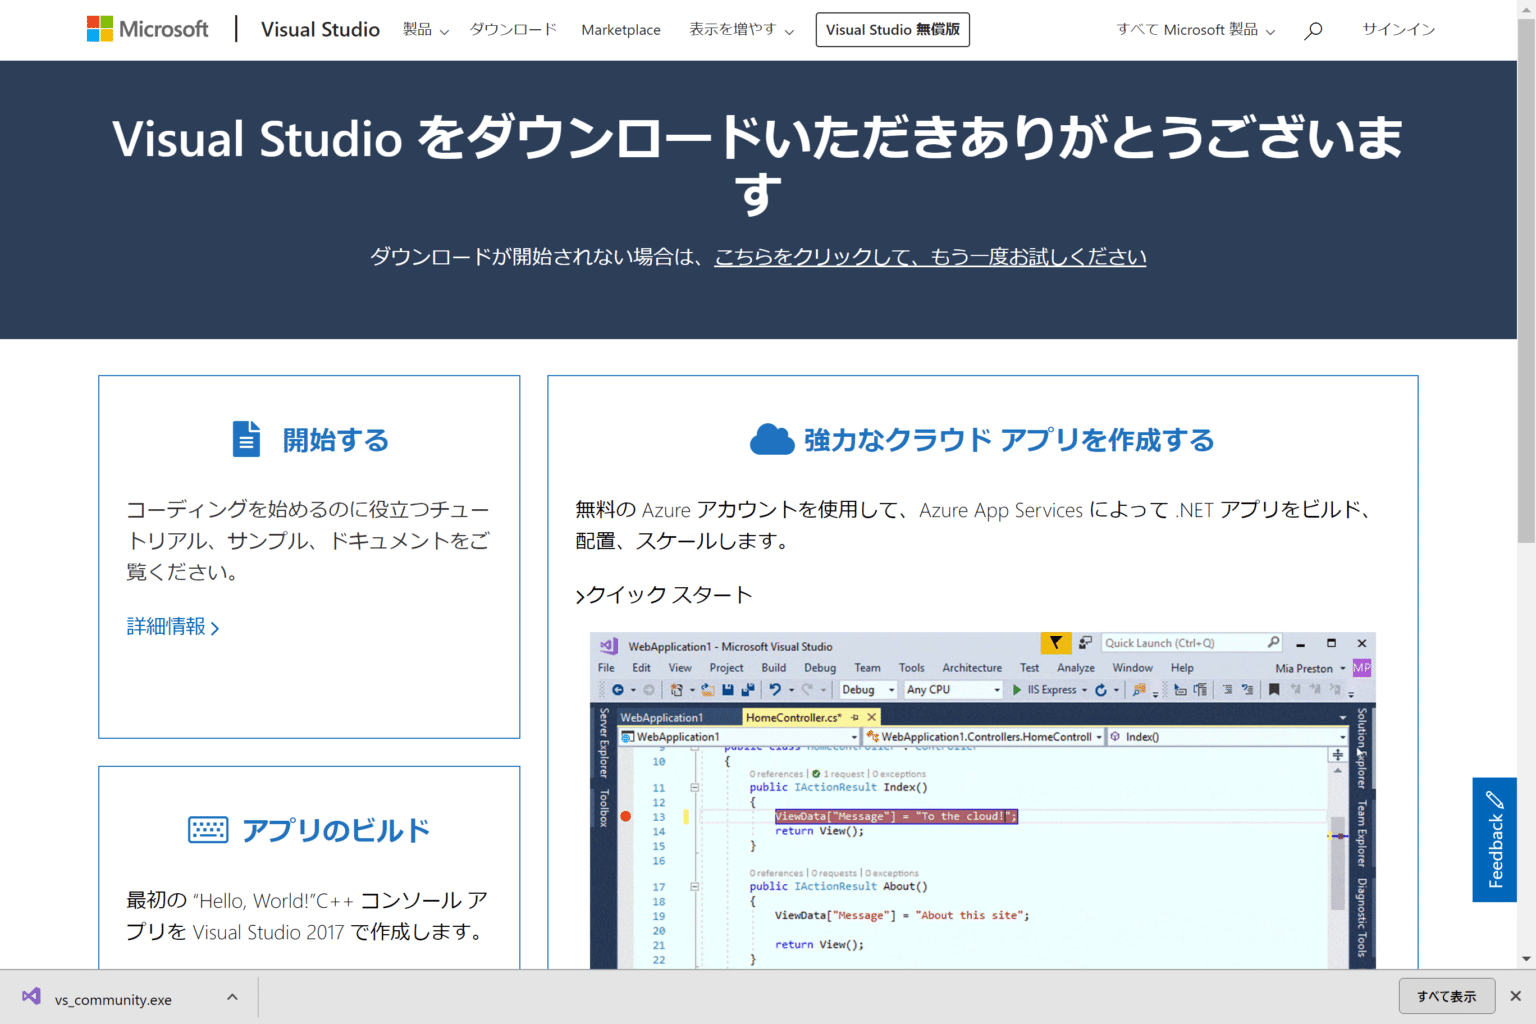
Task: Click the keyboard icon beside アプリのビルド
Action: coord(207,829)
